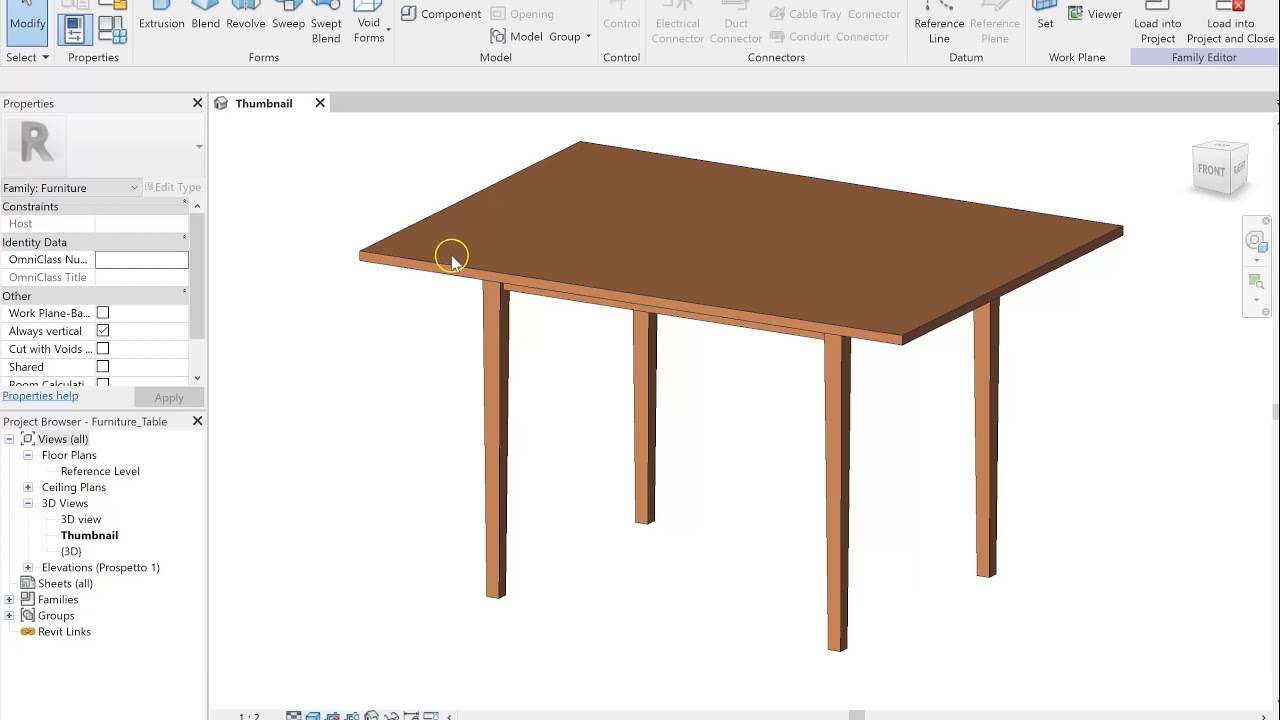Viewport: 1280px width, 720px height.
Task: Activate the Sweep tool
Action: click(288, 16)
